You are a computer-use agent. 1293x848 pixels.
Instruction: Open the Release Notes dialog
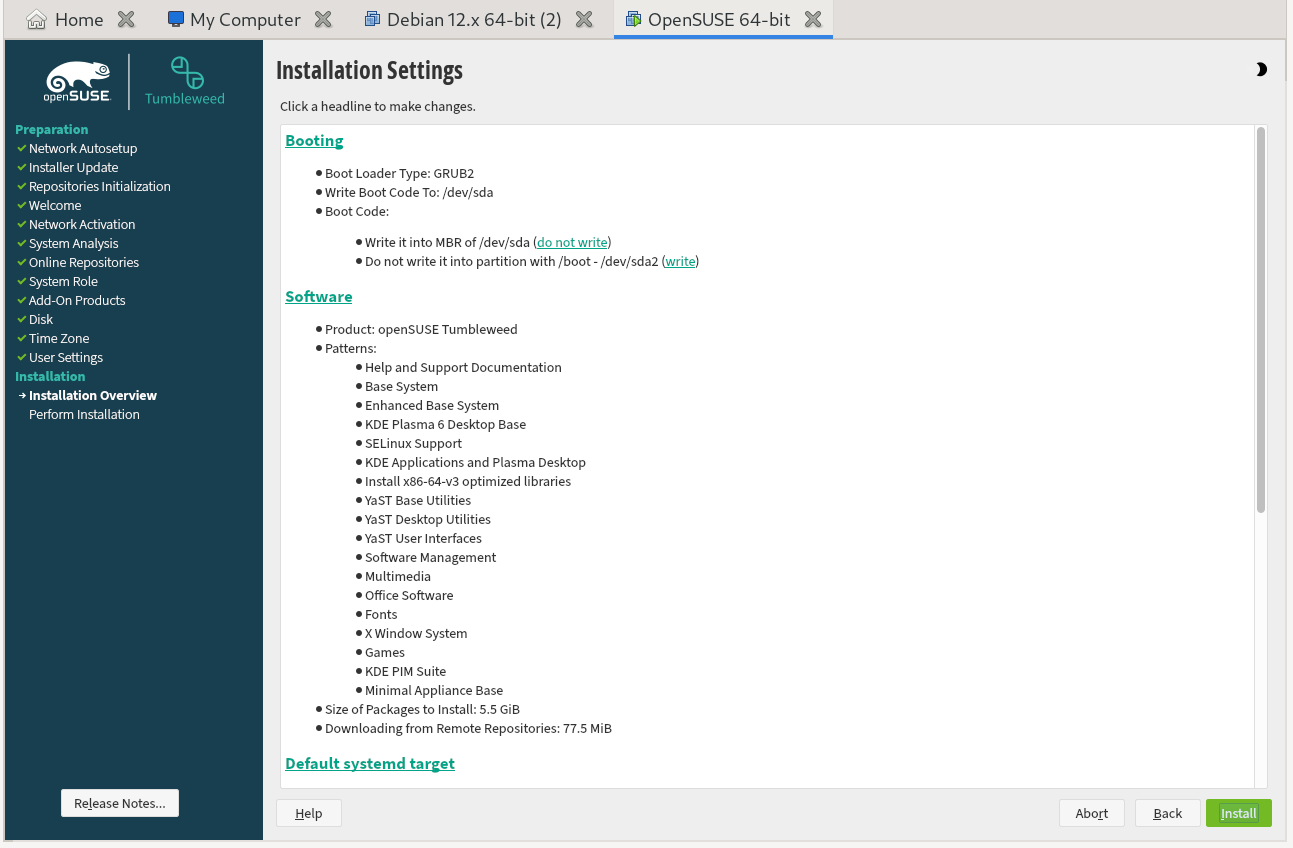click(120, 803)
